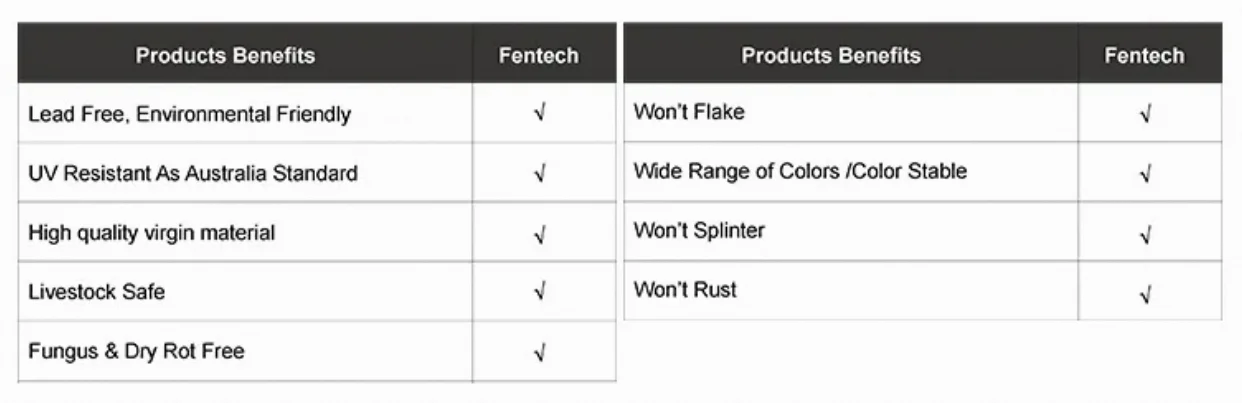Screen dimensions: 1242x403
Task: Click the checkmark beside Lead Free, Environmental Friendly
Action: tap(540, 115)
